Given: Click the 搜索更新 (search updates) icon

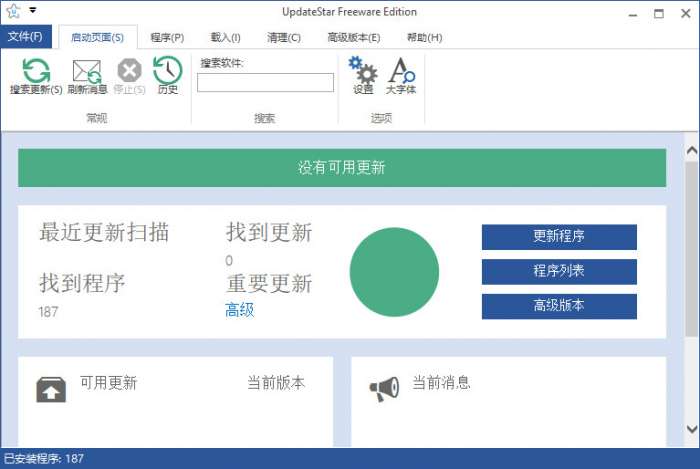Looking at the screenshot, I should pos(36,71).
